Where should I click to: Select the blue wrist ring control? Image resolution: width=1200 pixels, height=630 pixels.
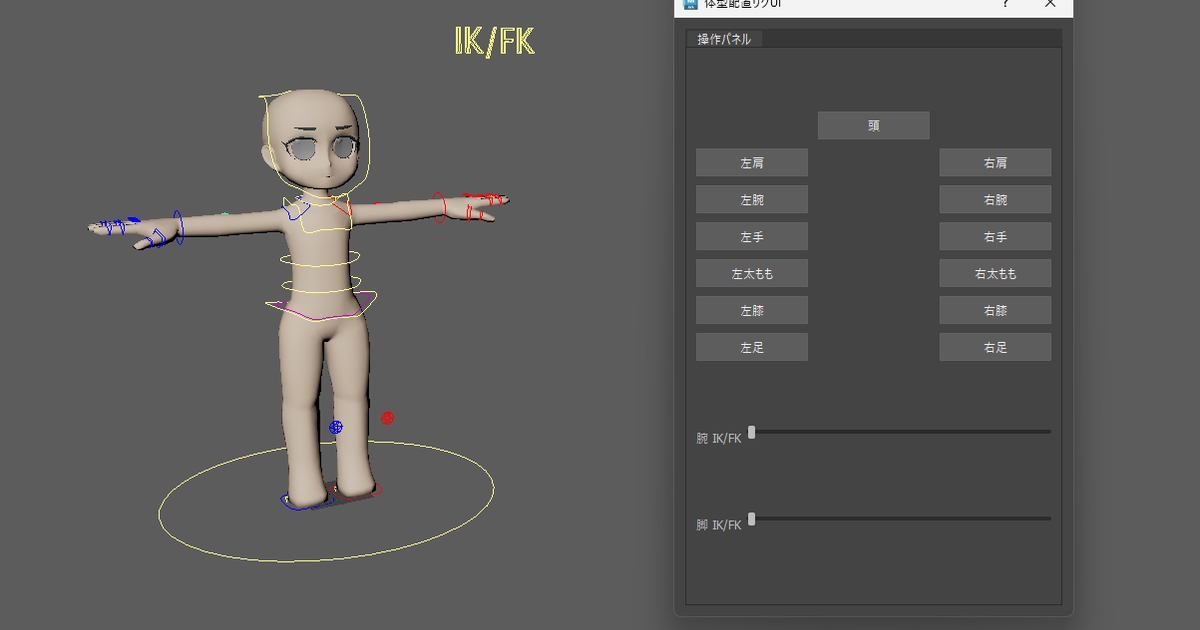(179, 227)
